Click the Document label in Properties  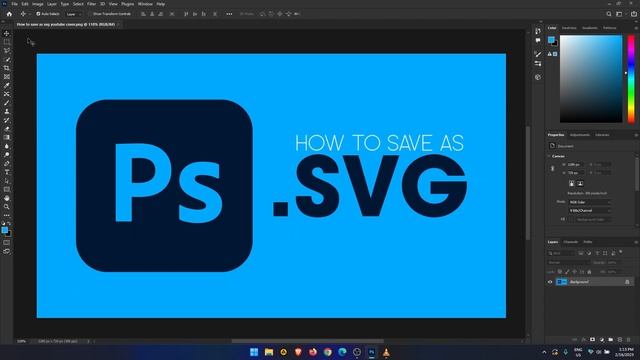pyautogui.click(x=565, y=146)
